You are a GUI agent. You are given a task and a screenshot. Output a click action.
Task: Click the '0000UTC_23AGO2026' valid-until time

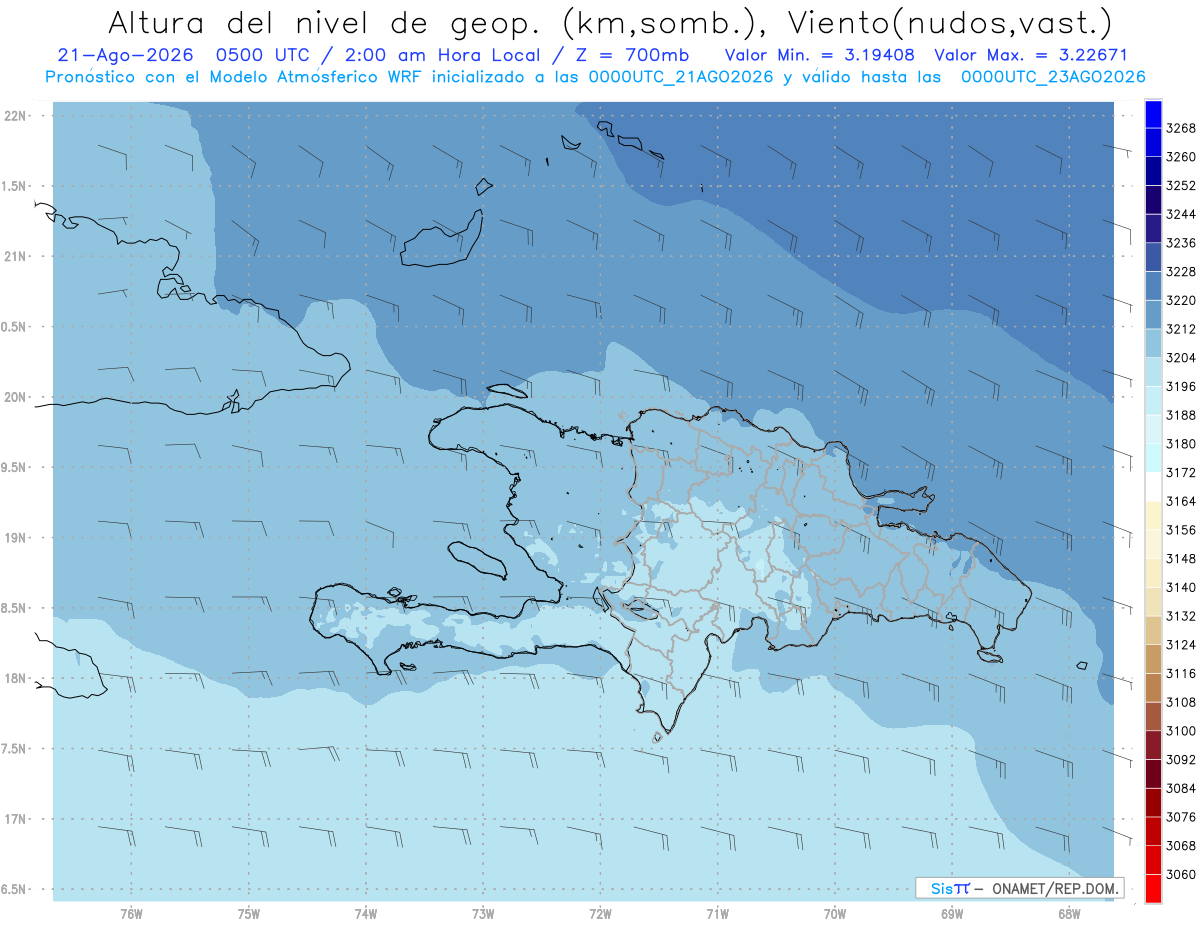pyautogui.click(x=1053, y=77)
